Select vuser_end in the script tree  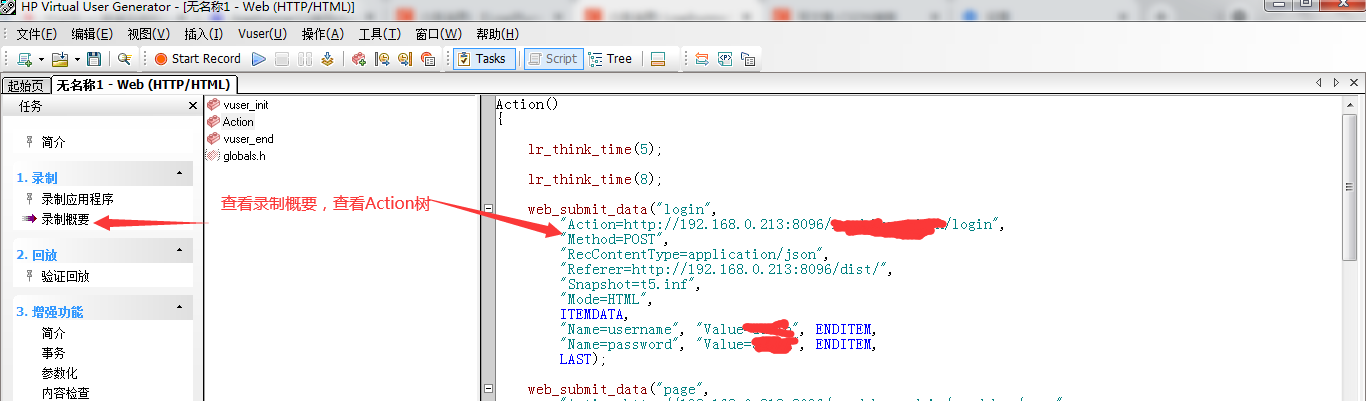[248, 139]
